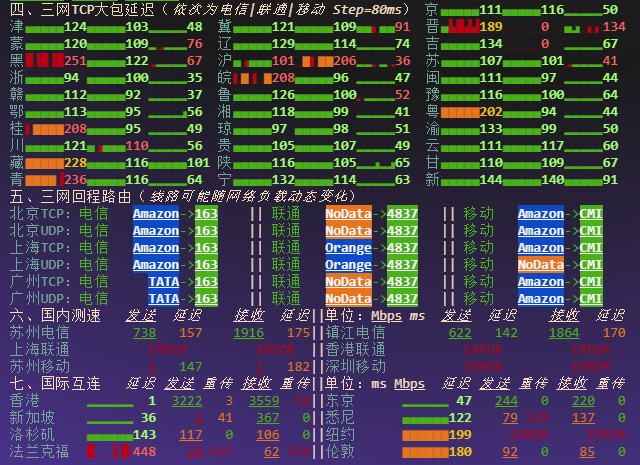The width and height of the screenshot is (640, 465).
Task: Click CMI in the 北京TCP 移动 route
Action: [591, 214]
